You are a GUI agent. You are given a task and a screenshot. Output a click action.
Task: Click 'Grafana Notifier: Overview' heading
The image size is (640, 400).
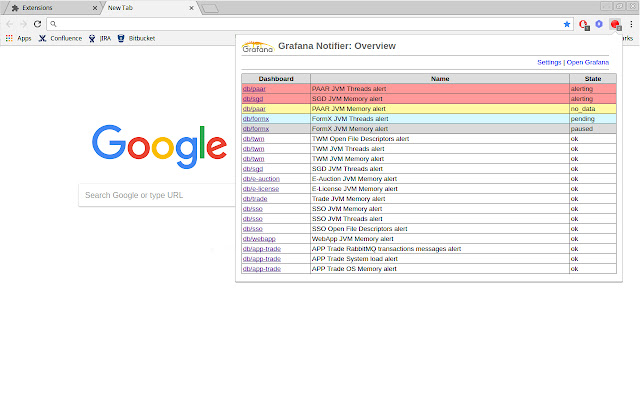(337, 46)
